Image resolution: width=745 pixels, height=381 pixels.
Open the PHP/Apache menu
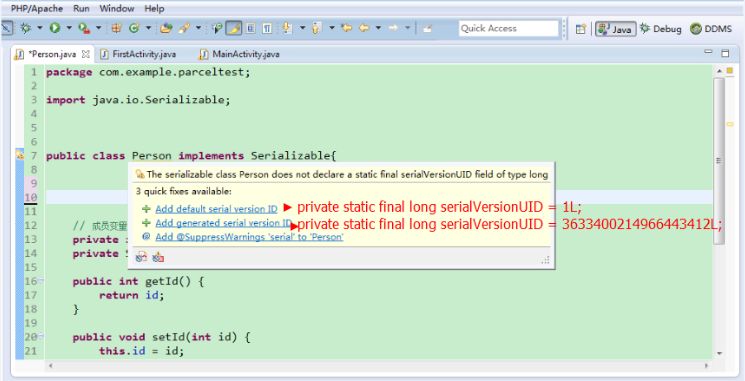click(x=37, y=9)
